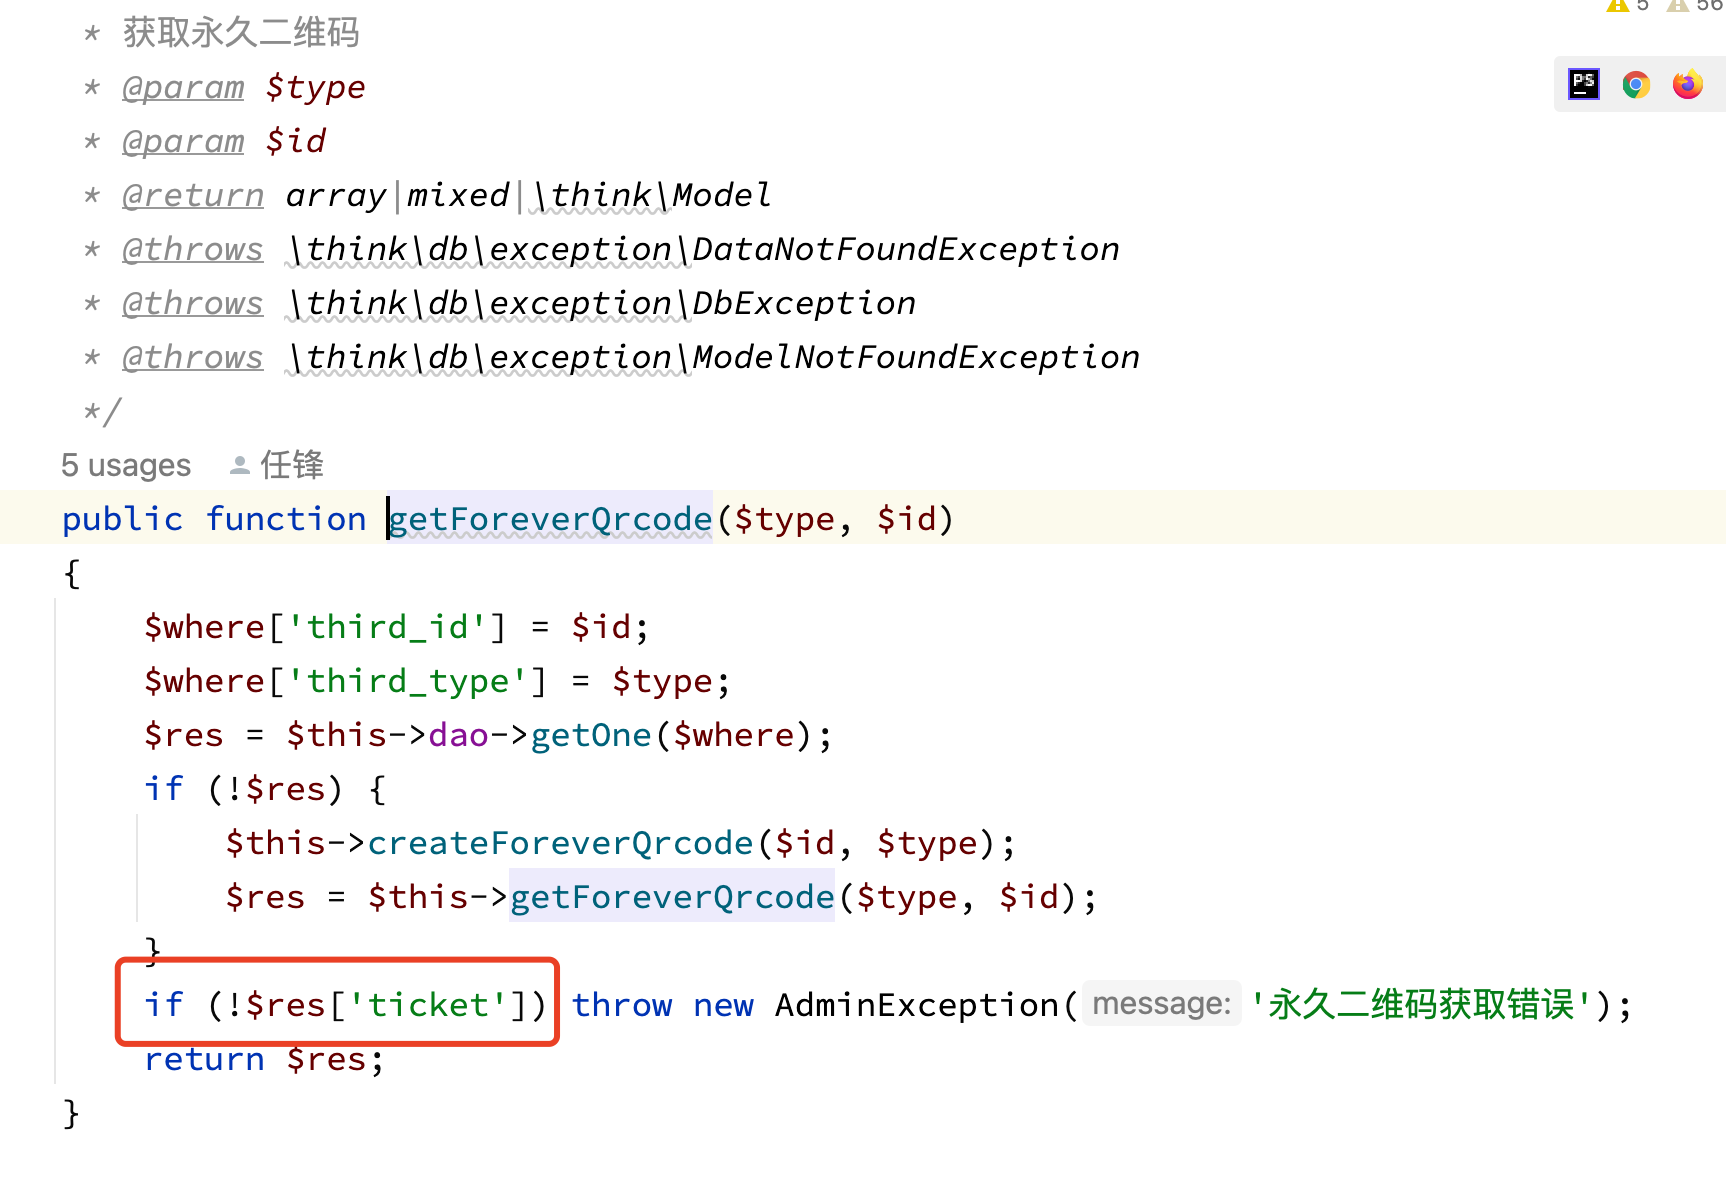
Task: Click the 'third_type' array key string
Action: (x=408, y=681)
